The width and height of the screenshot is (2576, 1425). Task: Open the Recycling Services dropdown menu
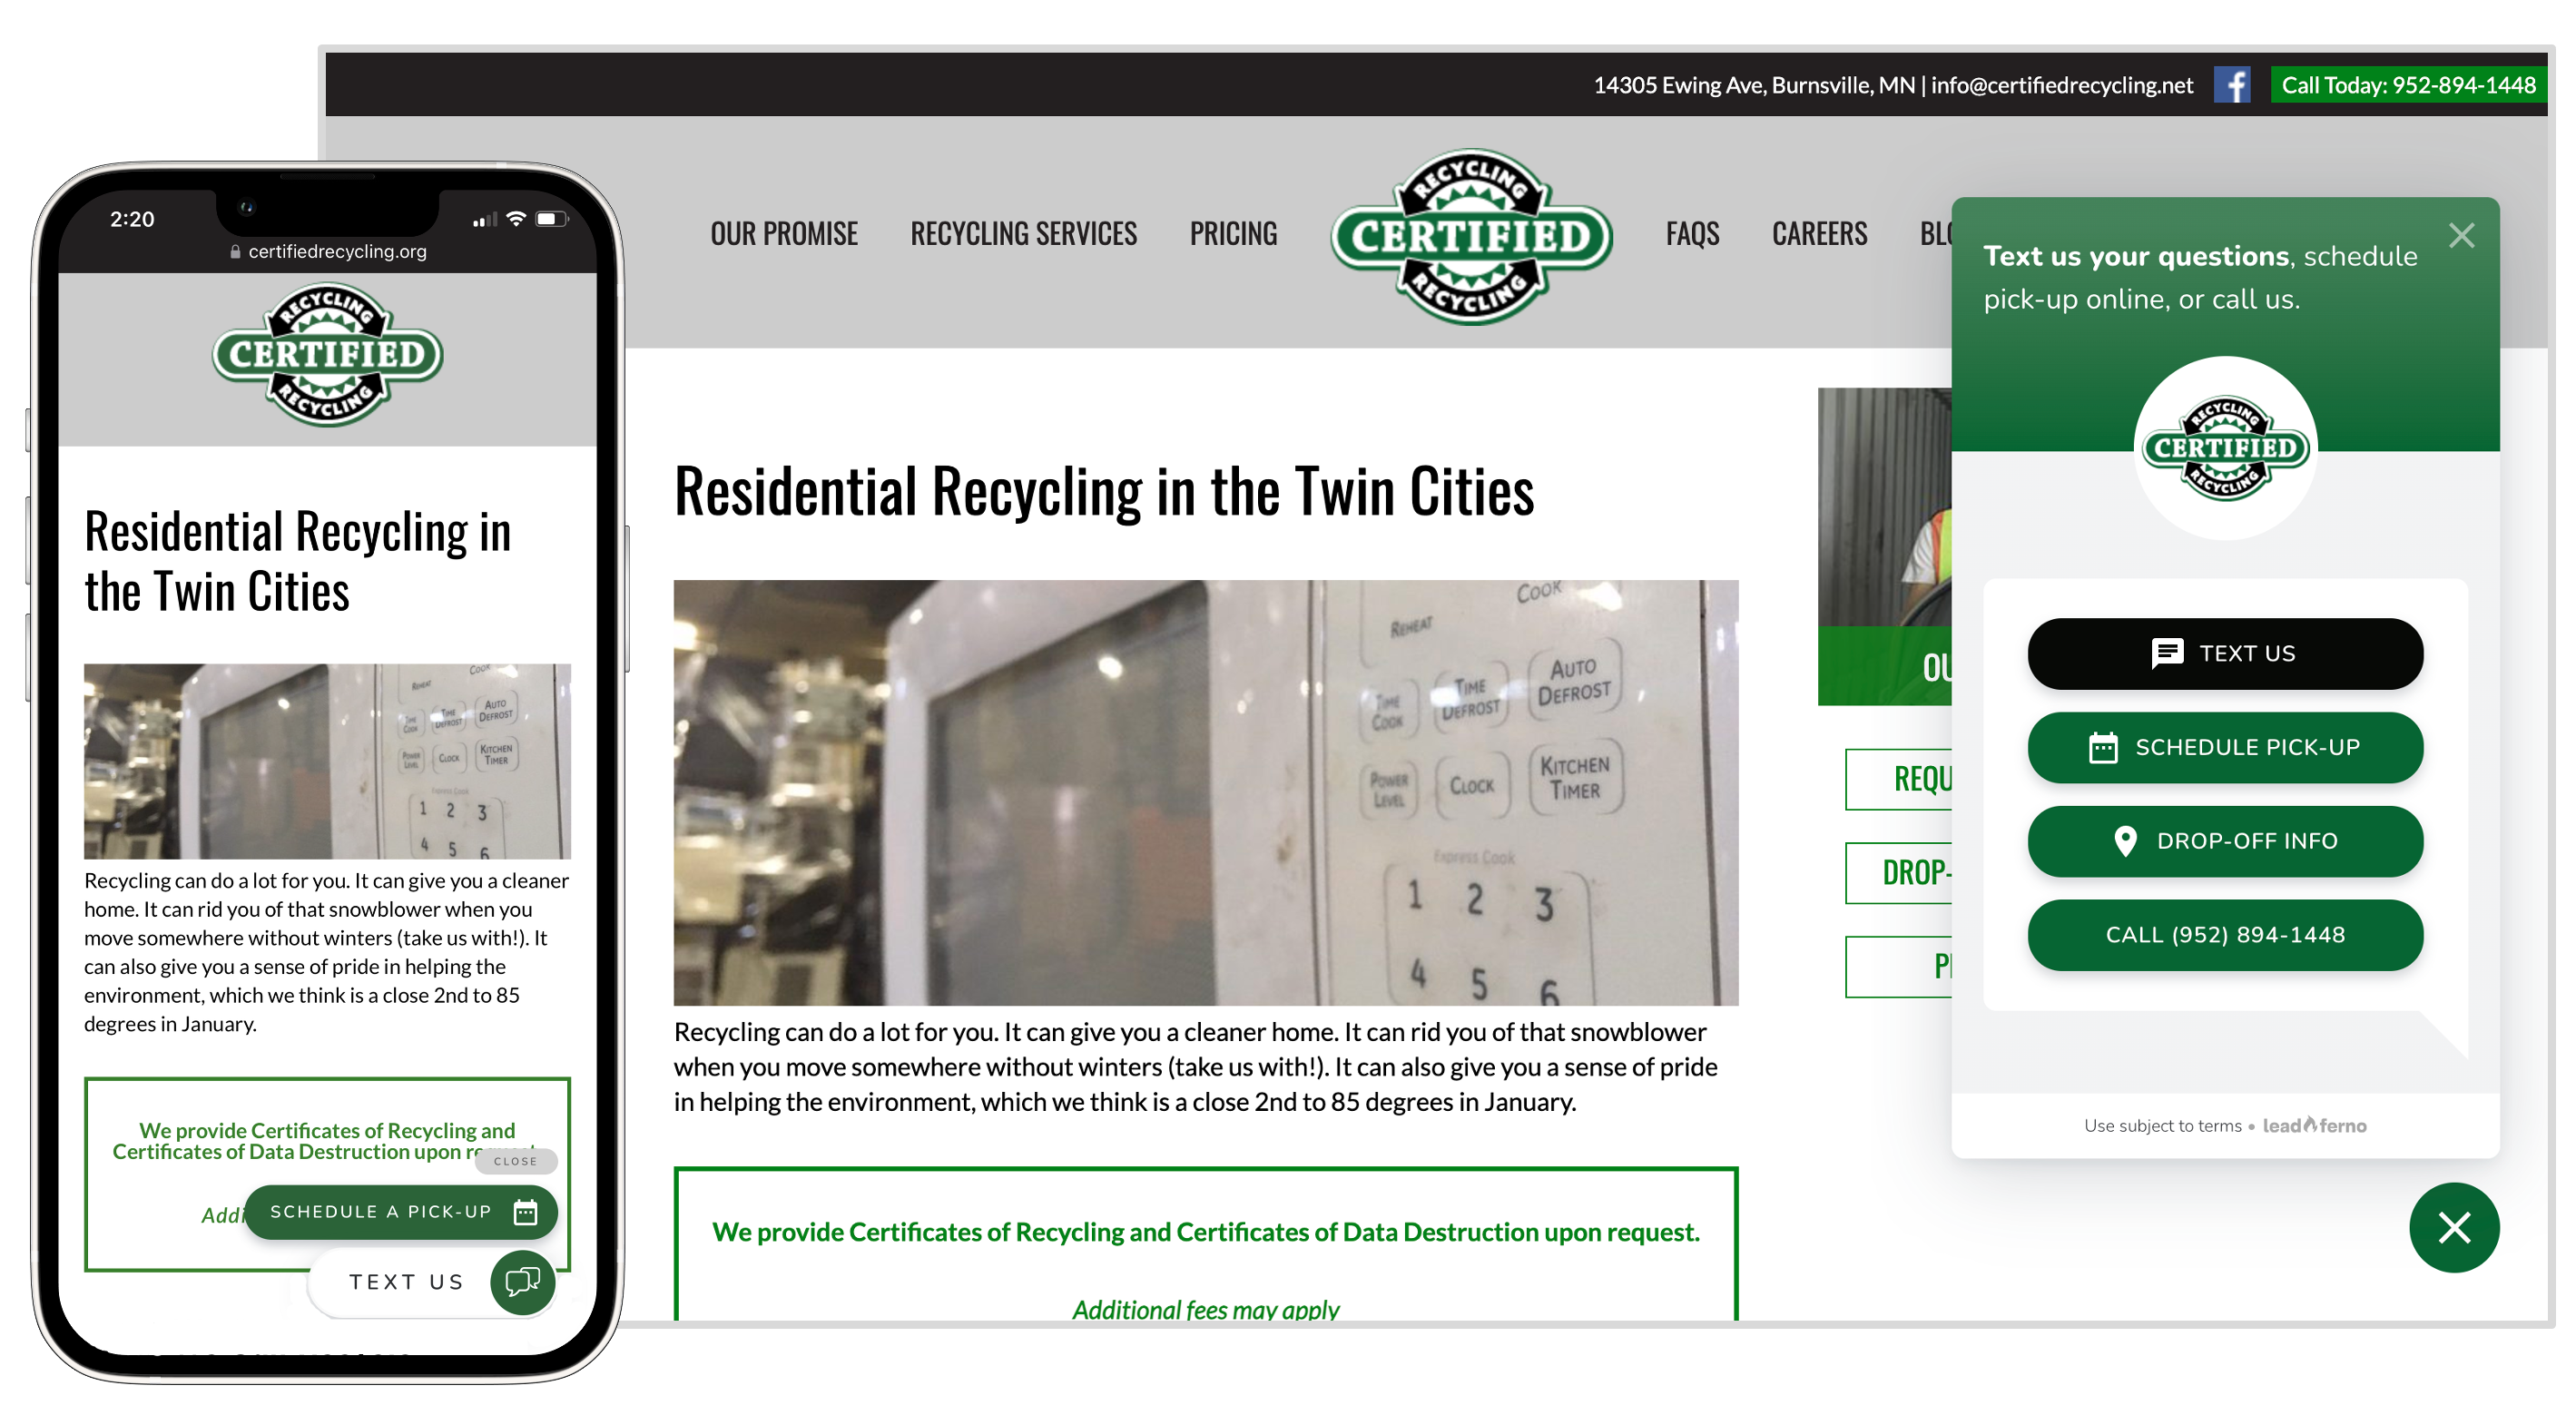tap(1021, 230)
